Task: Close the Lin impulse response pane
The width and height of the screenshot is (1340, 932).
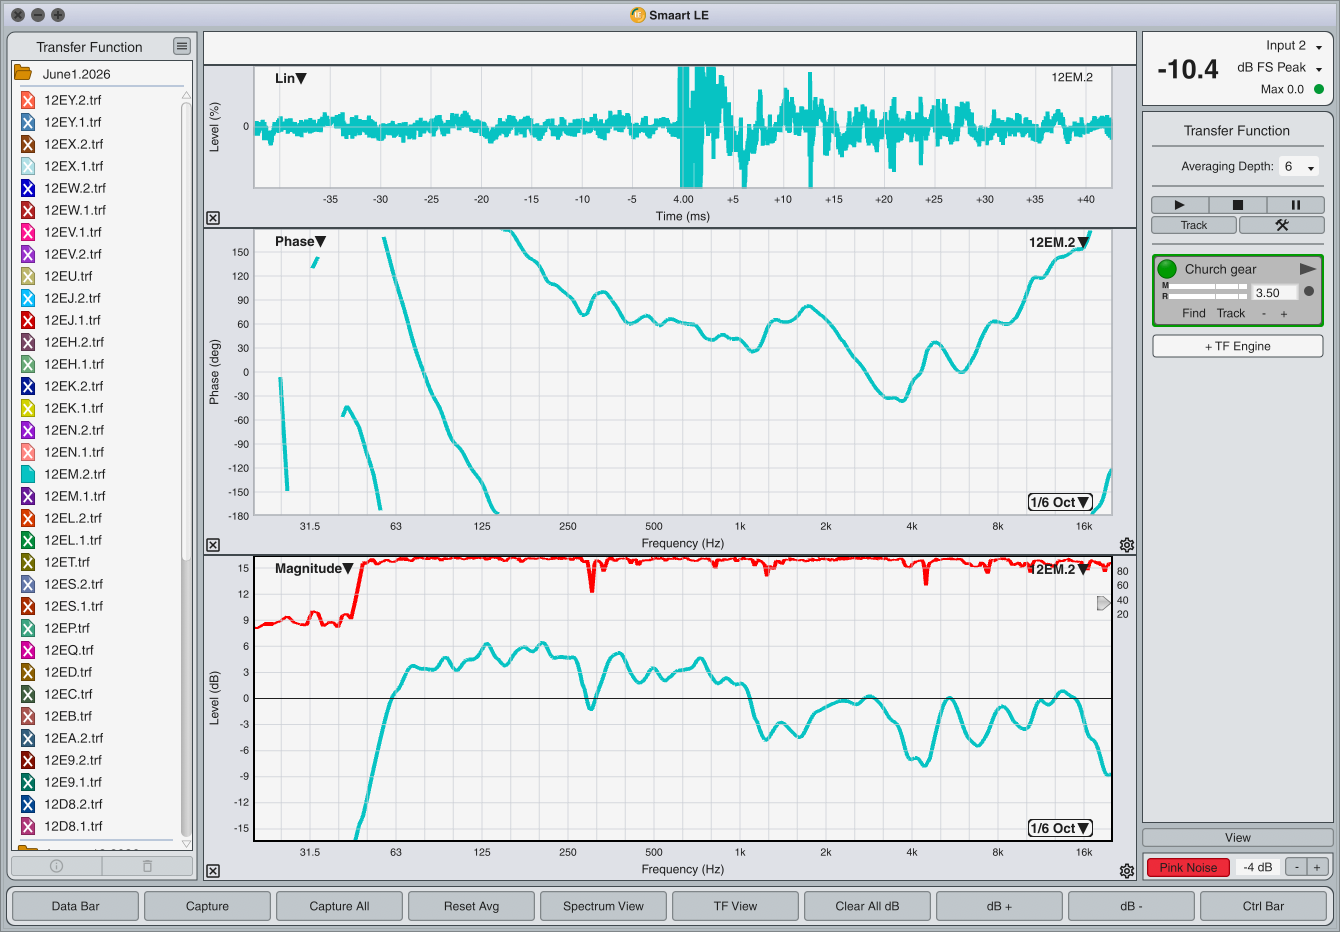Action: [x=213, y=218]
